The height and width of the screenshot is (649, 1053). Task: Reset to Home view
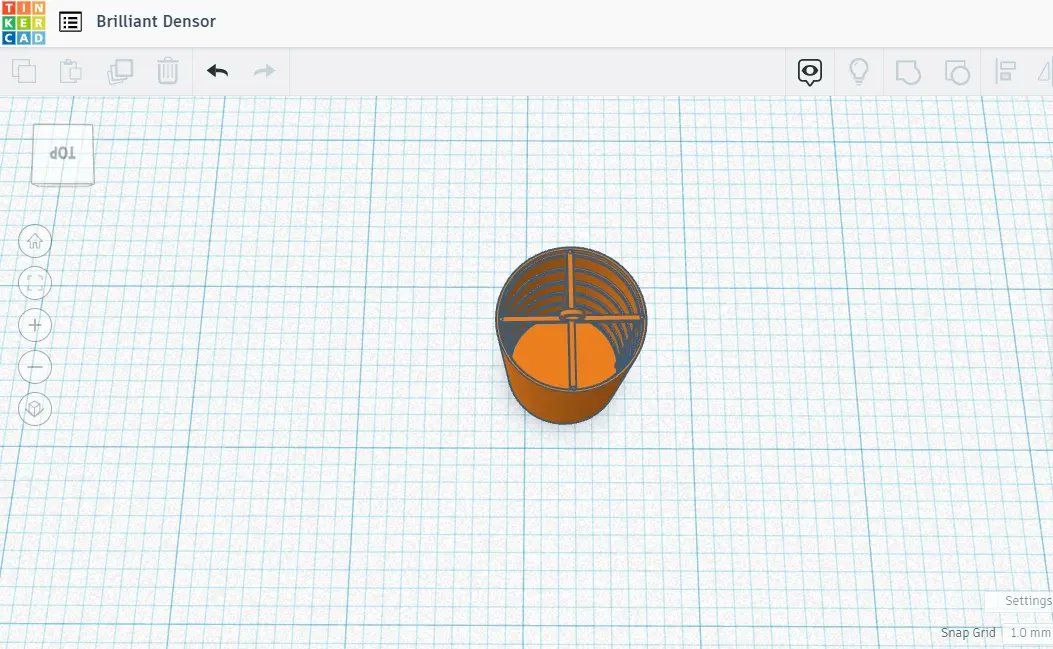35,241
